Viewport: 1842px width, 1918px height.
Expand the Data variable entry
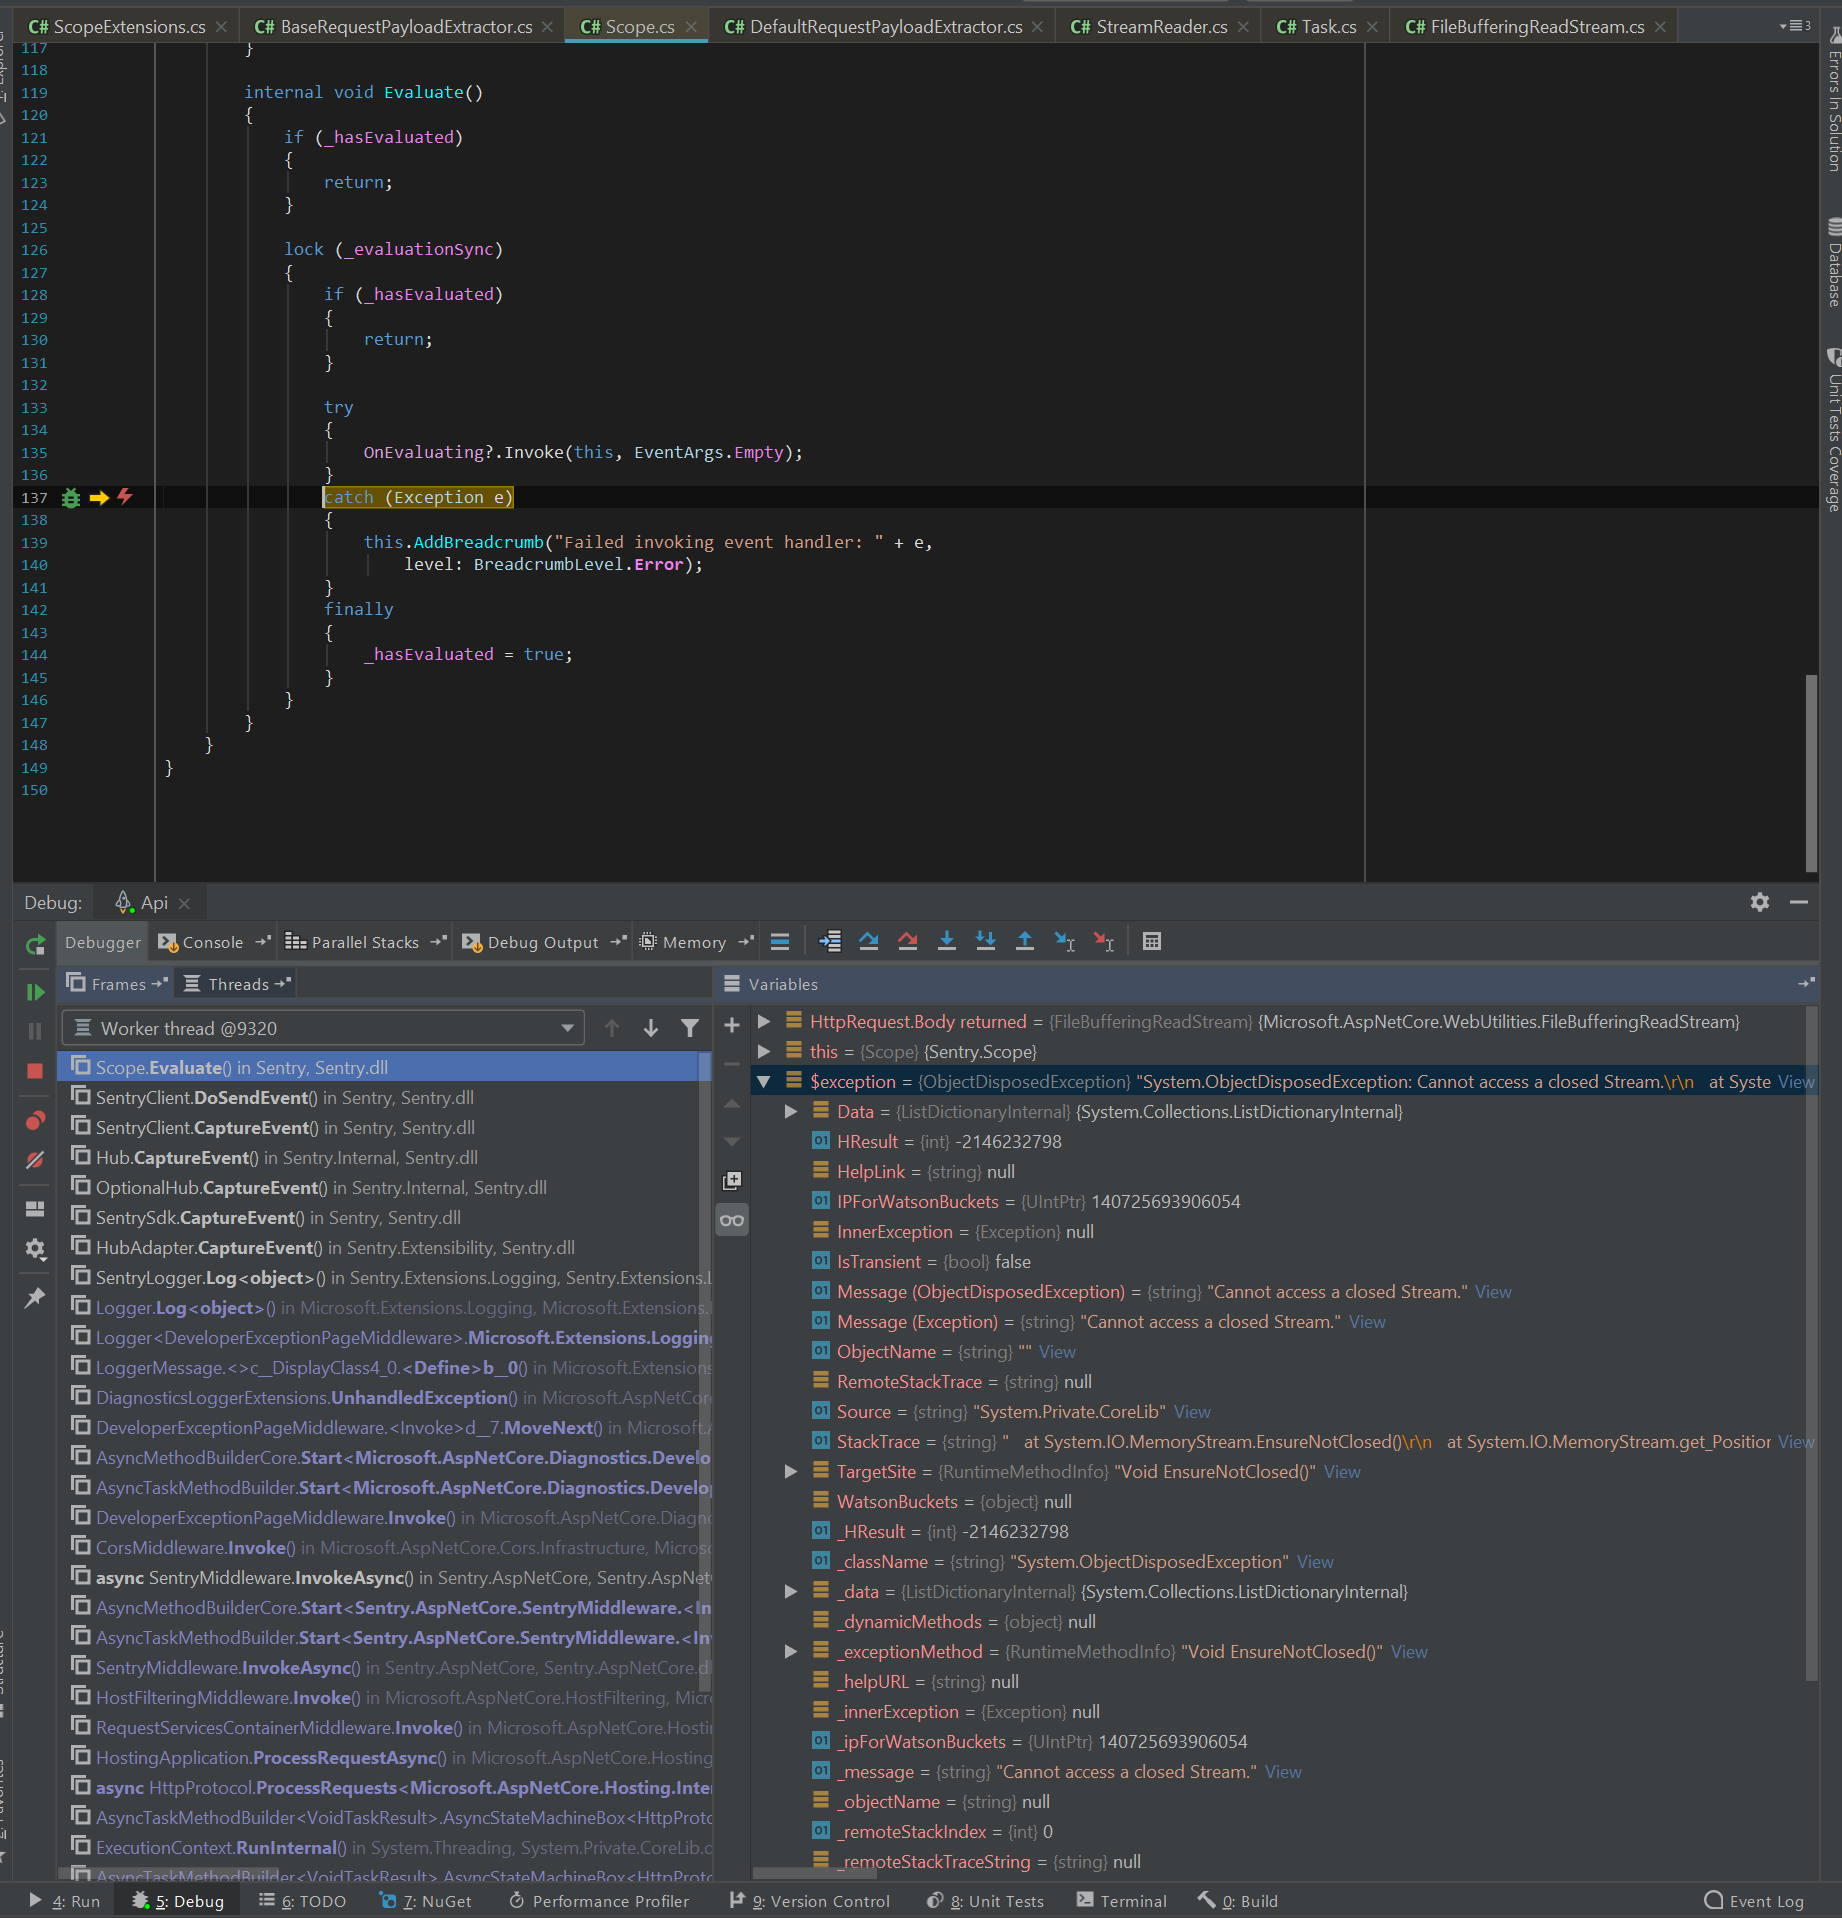791,1111
